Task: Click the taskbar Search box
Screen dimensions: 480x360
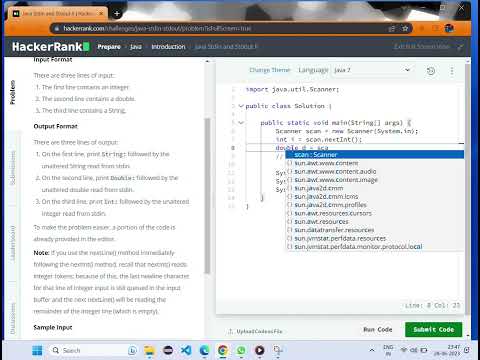Action: point(93,350)
